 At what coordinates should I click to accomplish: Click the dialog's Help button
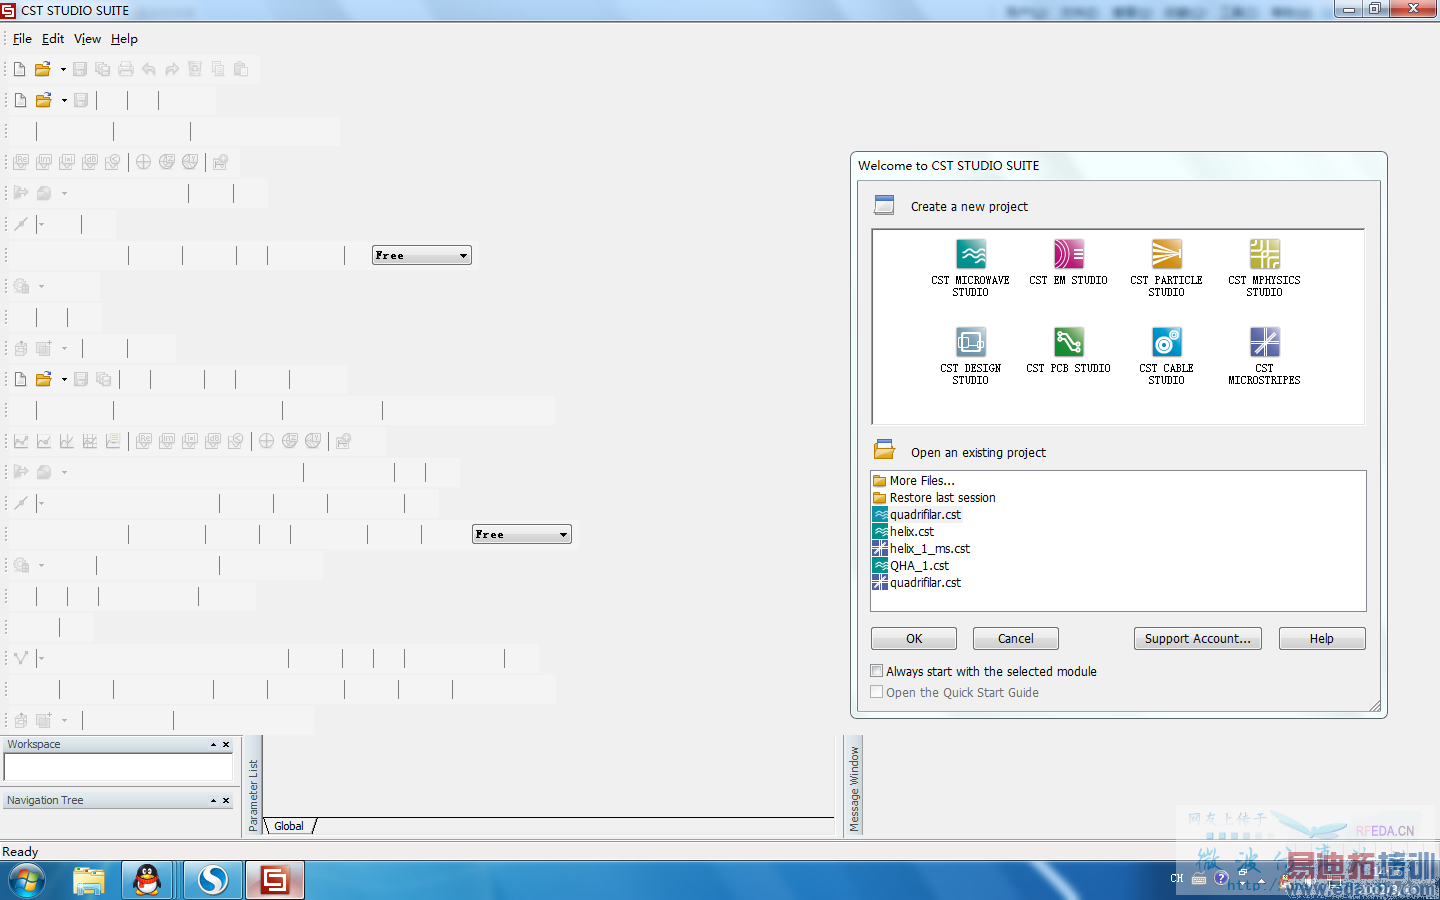coord(1322,639)
